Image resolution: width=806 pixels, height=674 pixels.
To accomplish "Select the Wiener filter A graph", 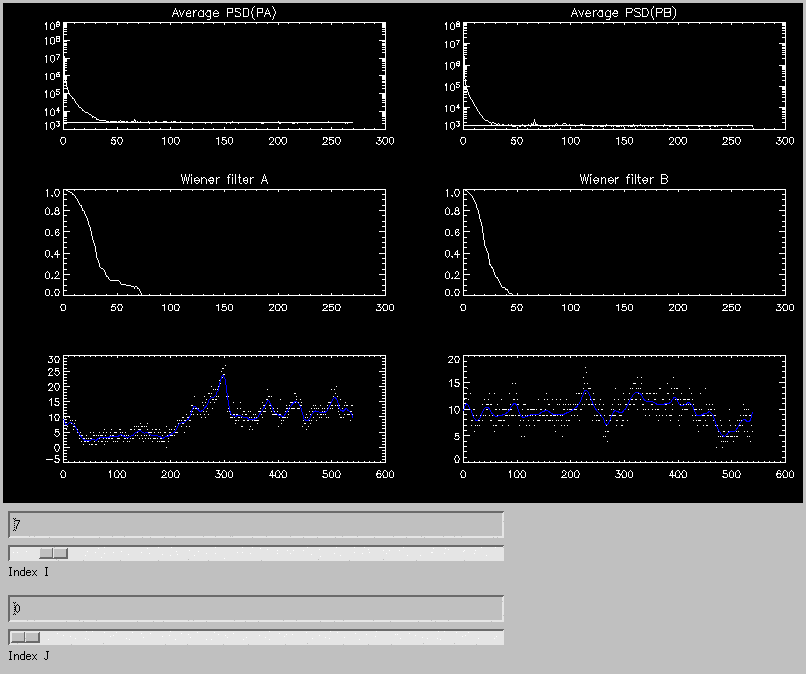I will (223, 243).
